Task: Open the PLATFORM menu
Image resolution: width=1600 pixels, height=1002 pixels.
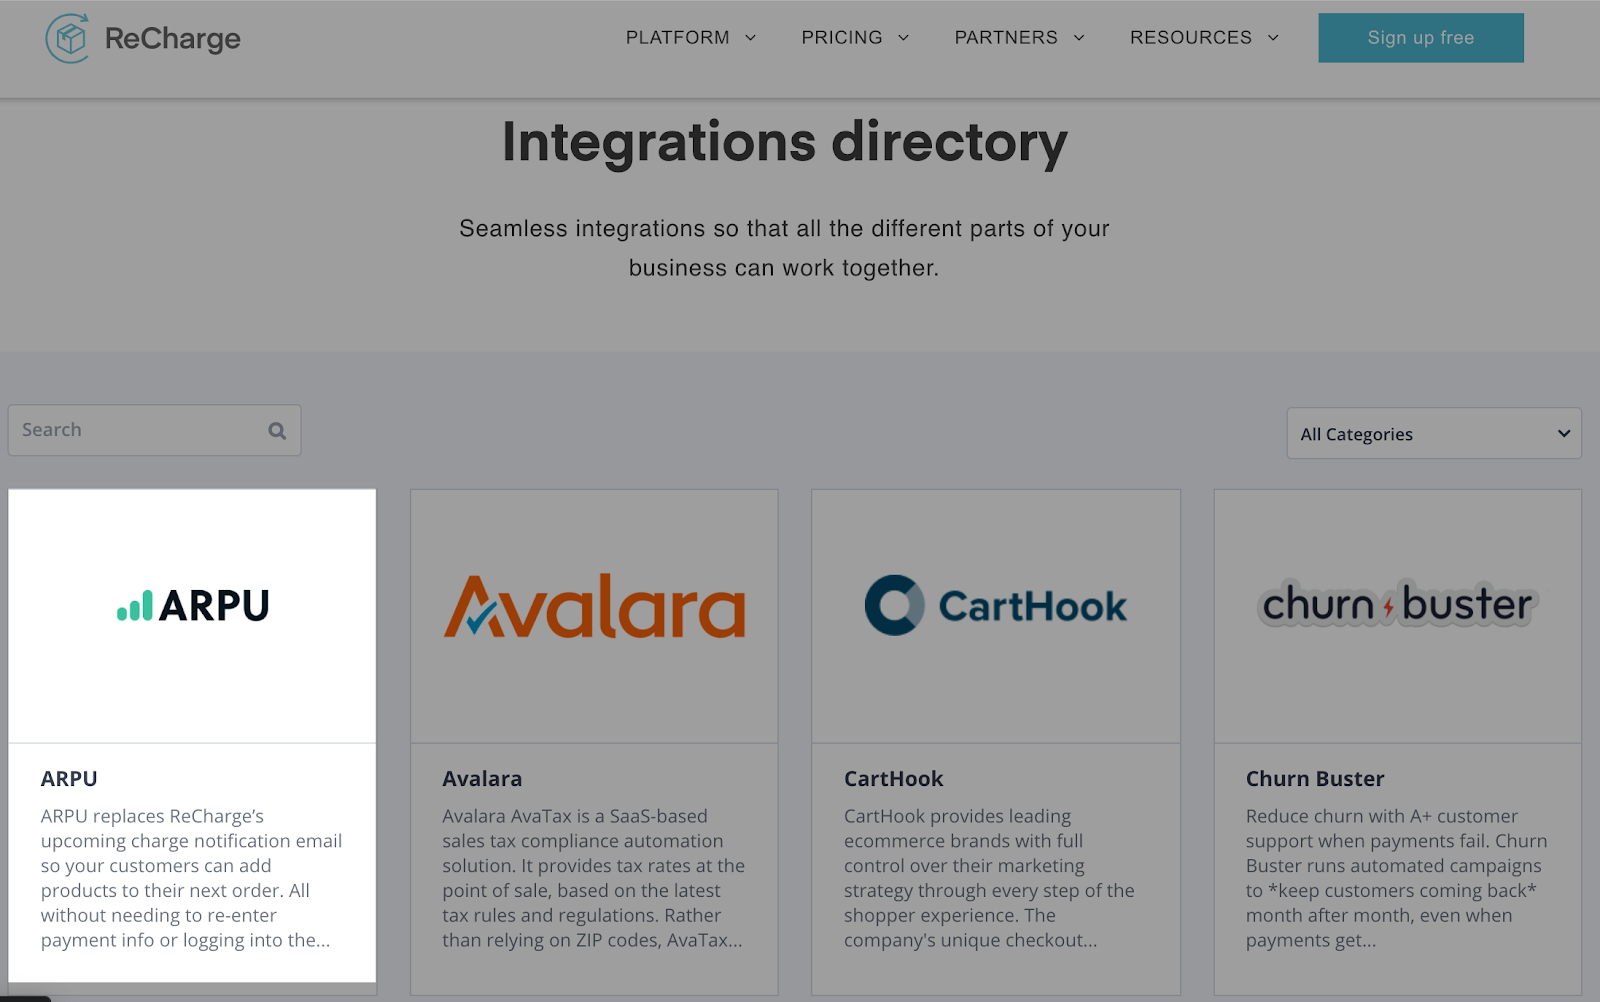Action: pyautogui.click(x=678, y=38)
